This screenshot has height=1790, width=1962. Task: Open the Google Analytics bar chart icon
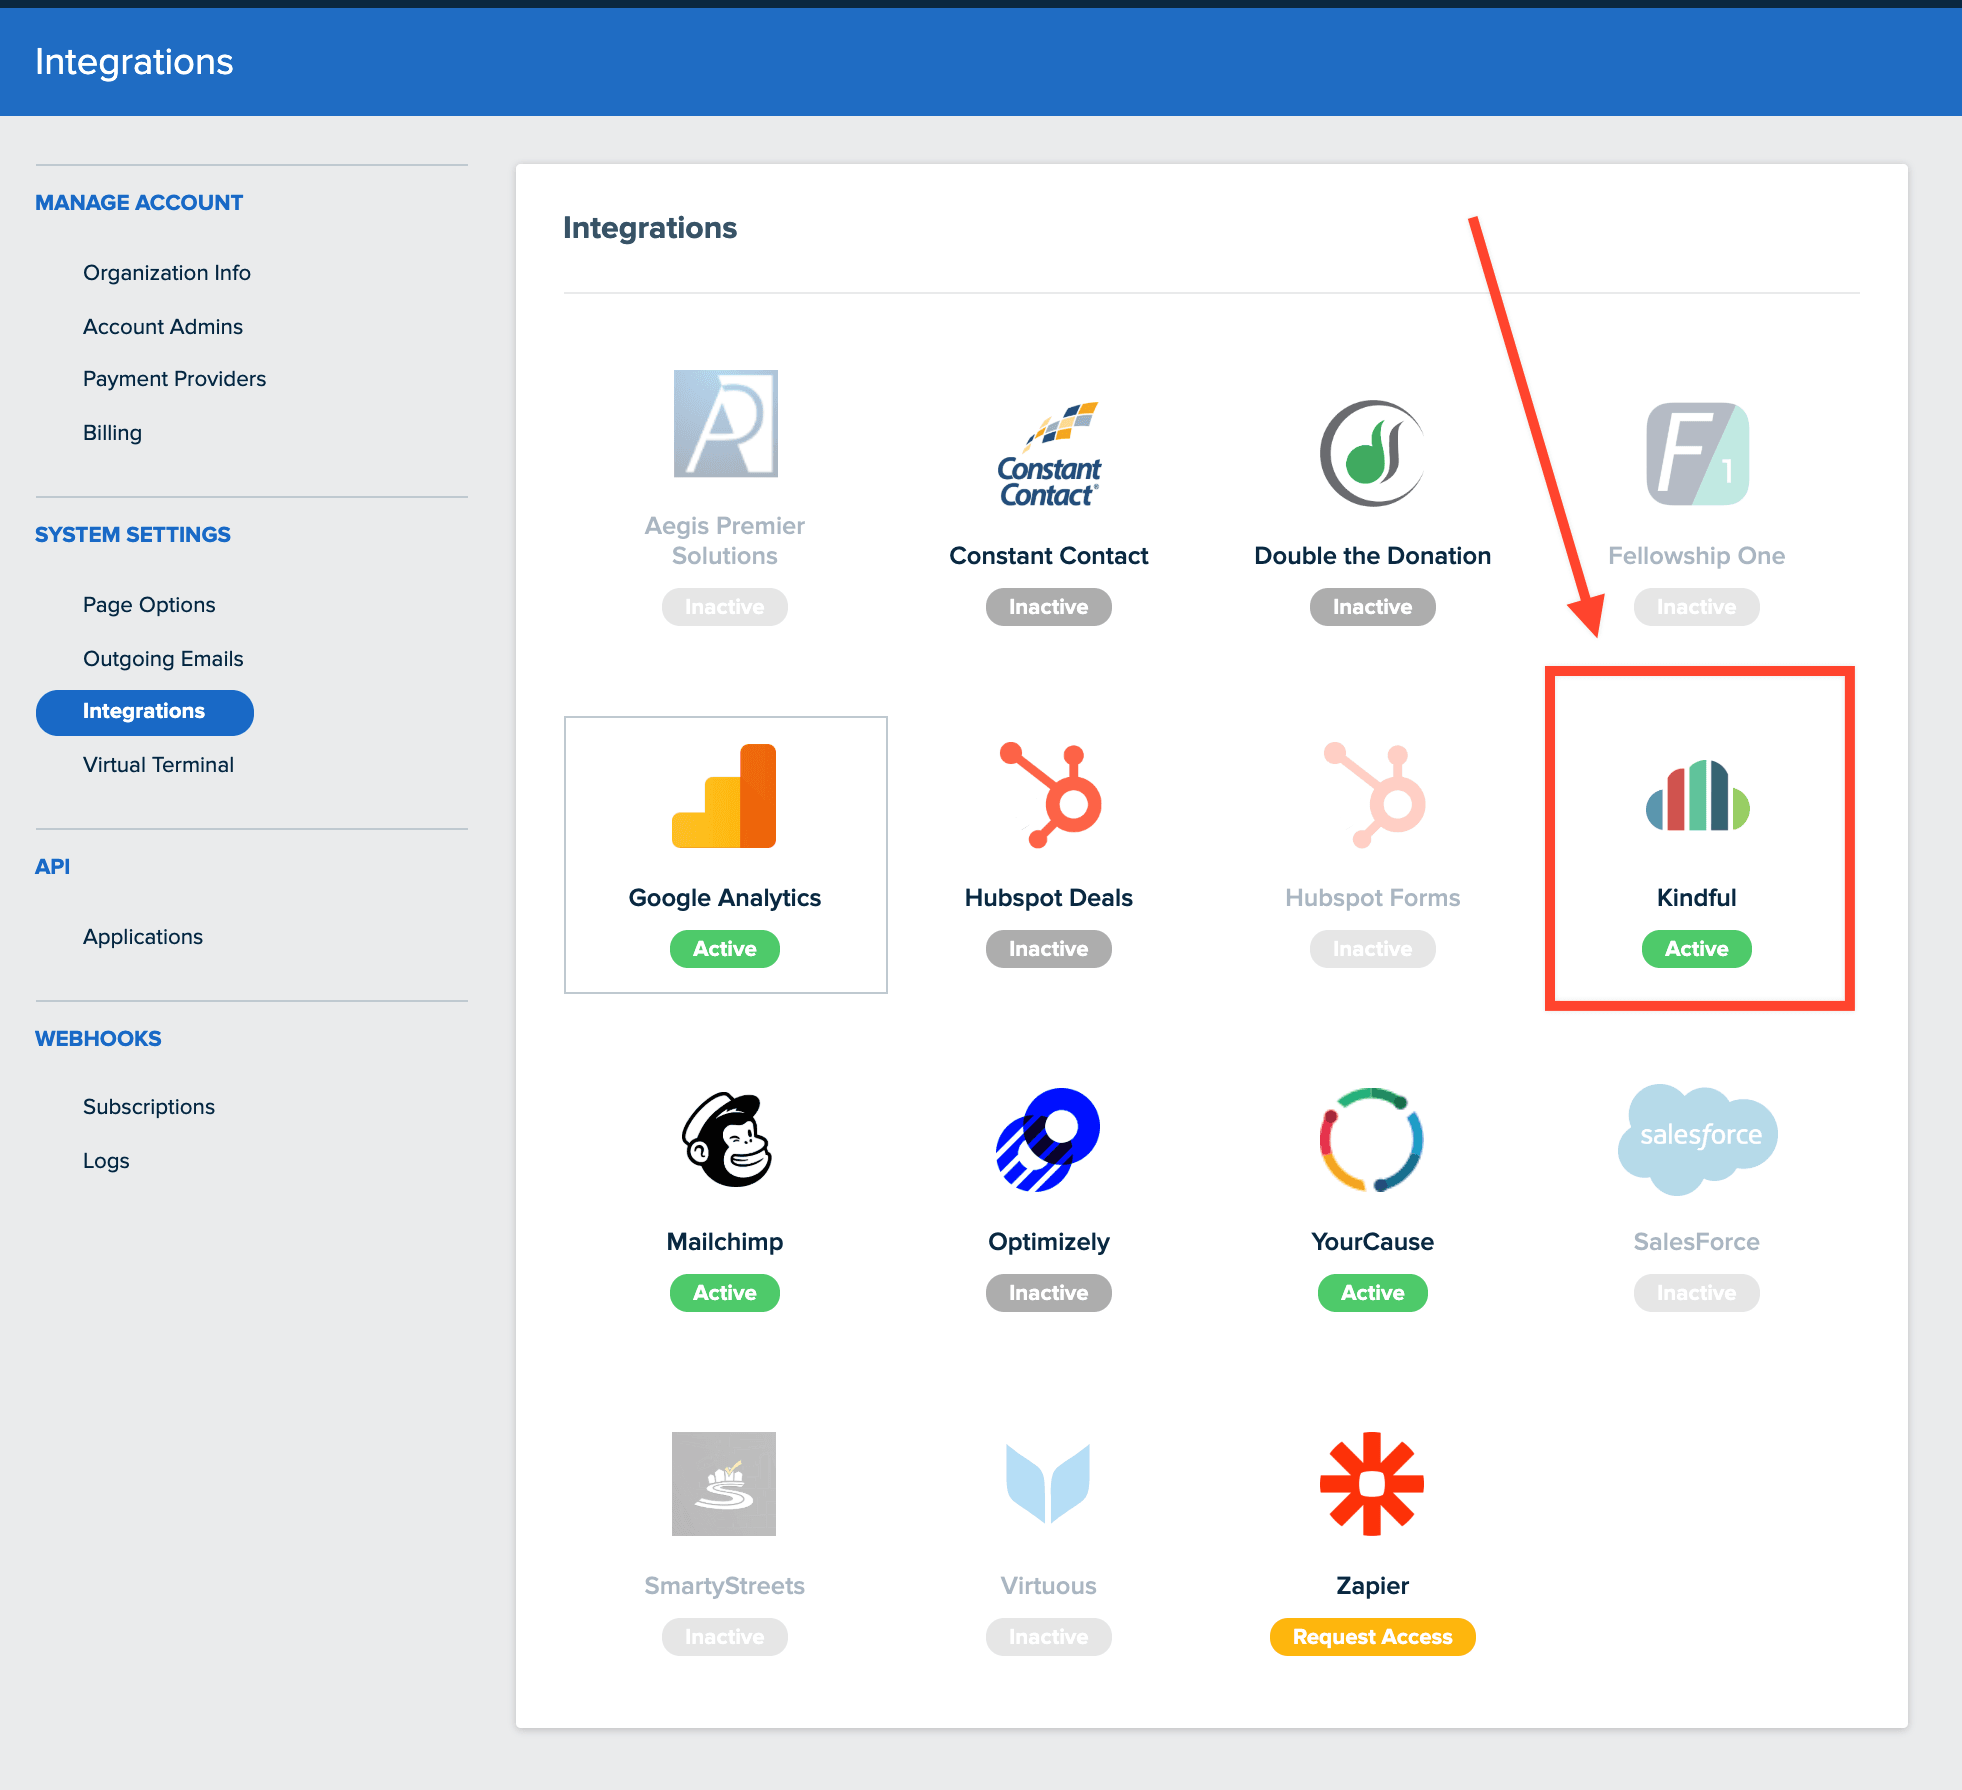coord(725,796)
